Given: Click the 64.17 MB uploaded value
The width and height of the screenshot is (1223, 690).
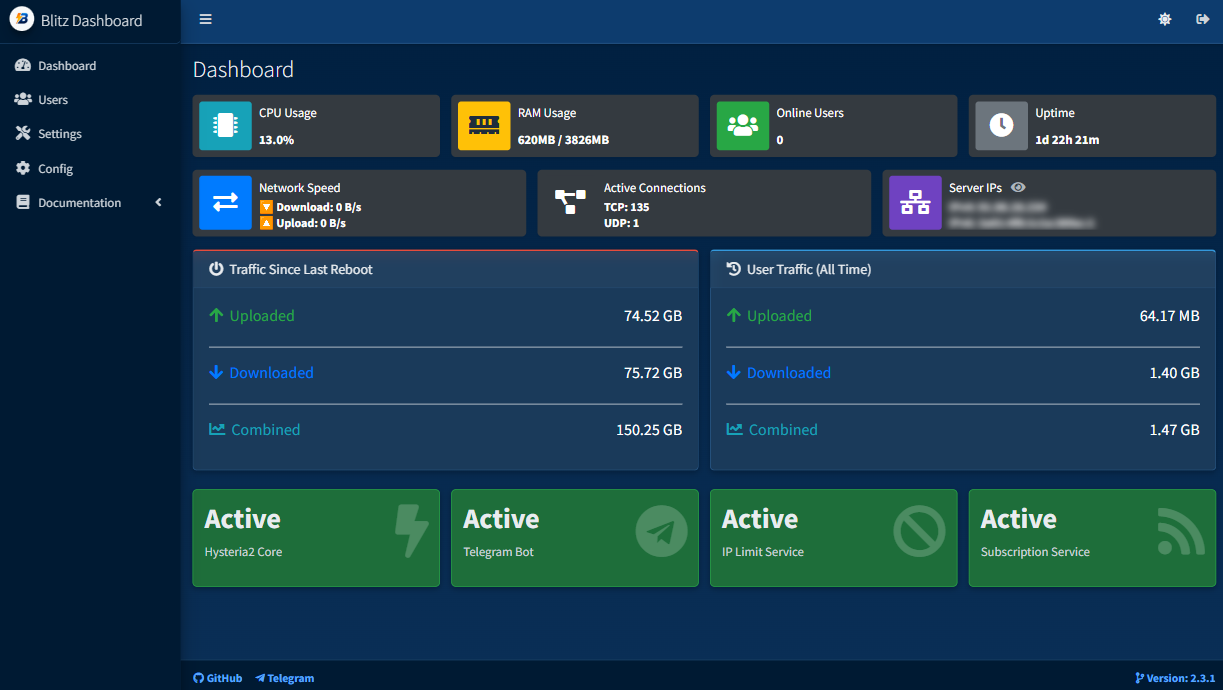Looking at the screenshot, I should pos(1169,316).
